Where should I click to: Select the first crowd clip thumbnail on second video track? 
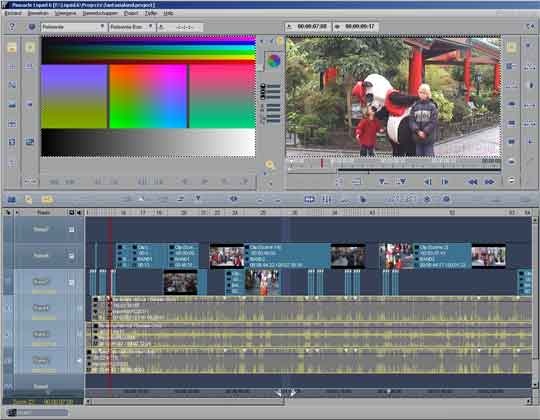click(227, 256)
